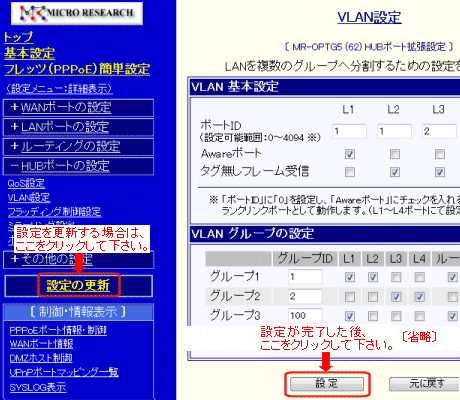The image size is (460, 400).
Task: Open 基本設定 menu item
Action: point(29,53)
